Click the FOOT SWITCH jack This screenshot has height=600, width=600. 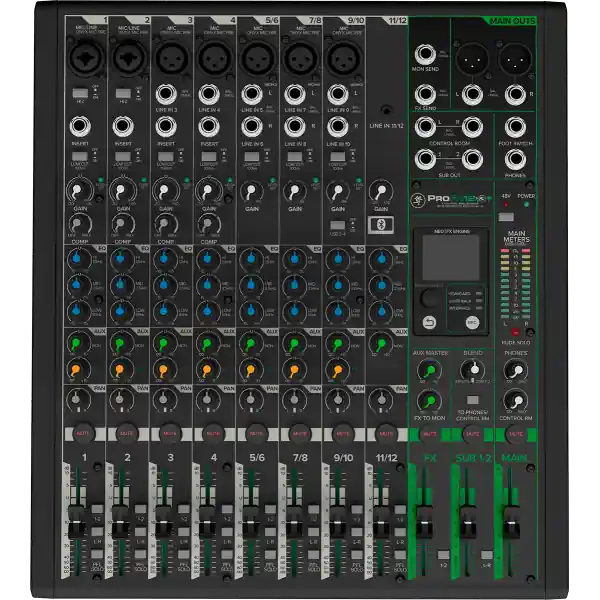(515, 127)
